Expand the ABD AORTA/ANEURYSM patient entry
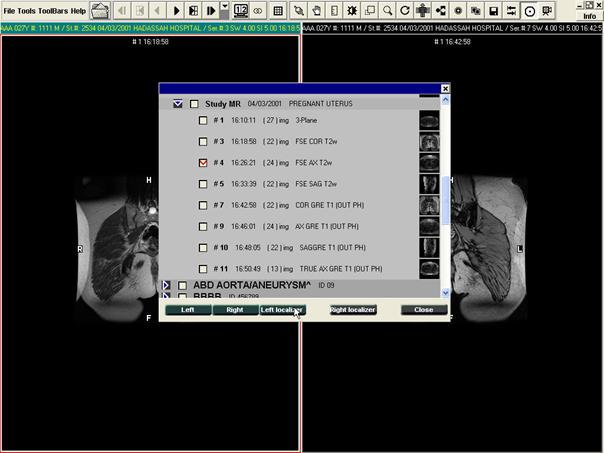The image size is (604, 453). (166, 285)
